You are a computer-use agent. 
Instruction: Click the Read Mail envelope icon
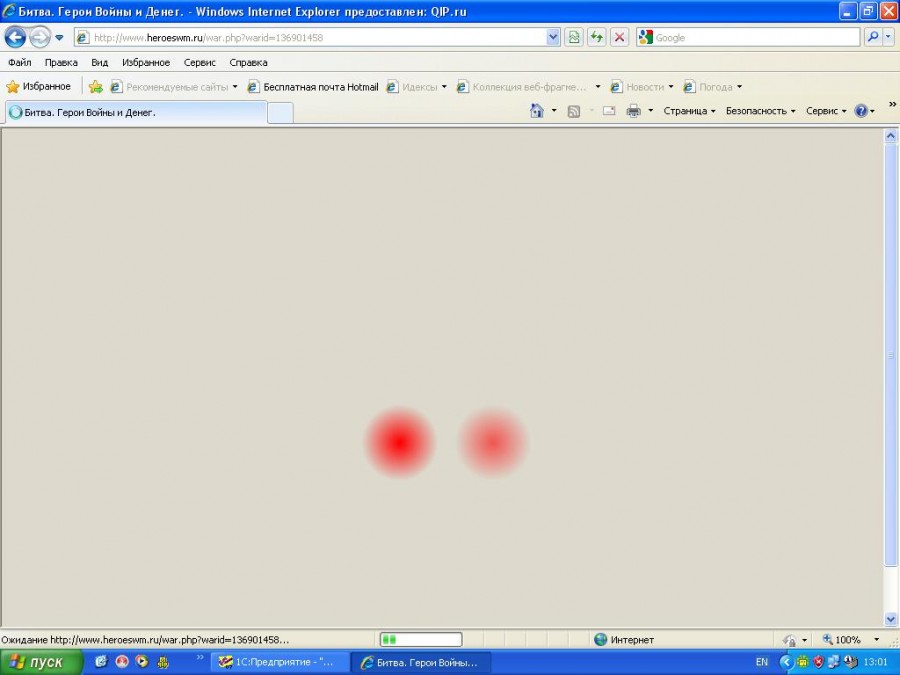(x=609, y=111)
